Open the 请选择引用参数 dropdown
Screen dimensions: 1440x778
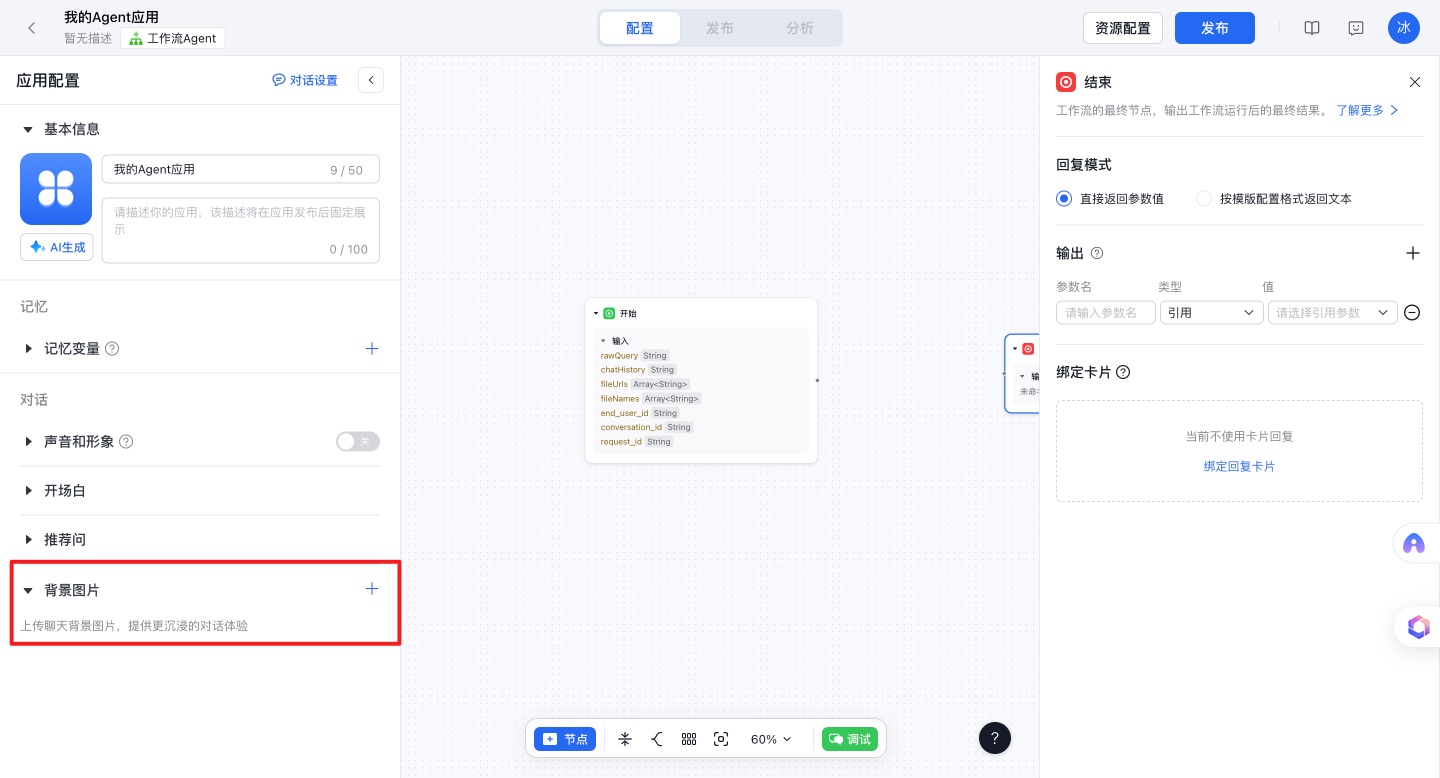(x=1333, y=313)
